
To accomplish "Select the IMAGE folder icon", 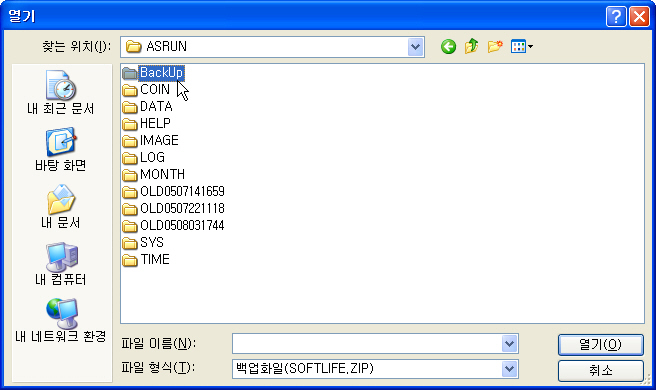I will pyautogui.click(x=130, y=141).
